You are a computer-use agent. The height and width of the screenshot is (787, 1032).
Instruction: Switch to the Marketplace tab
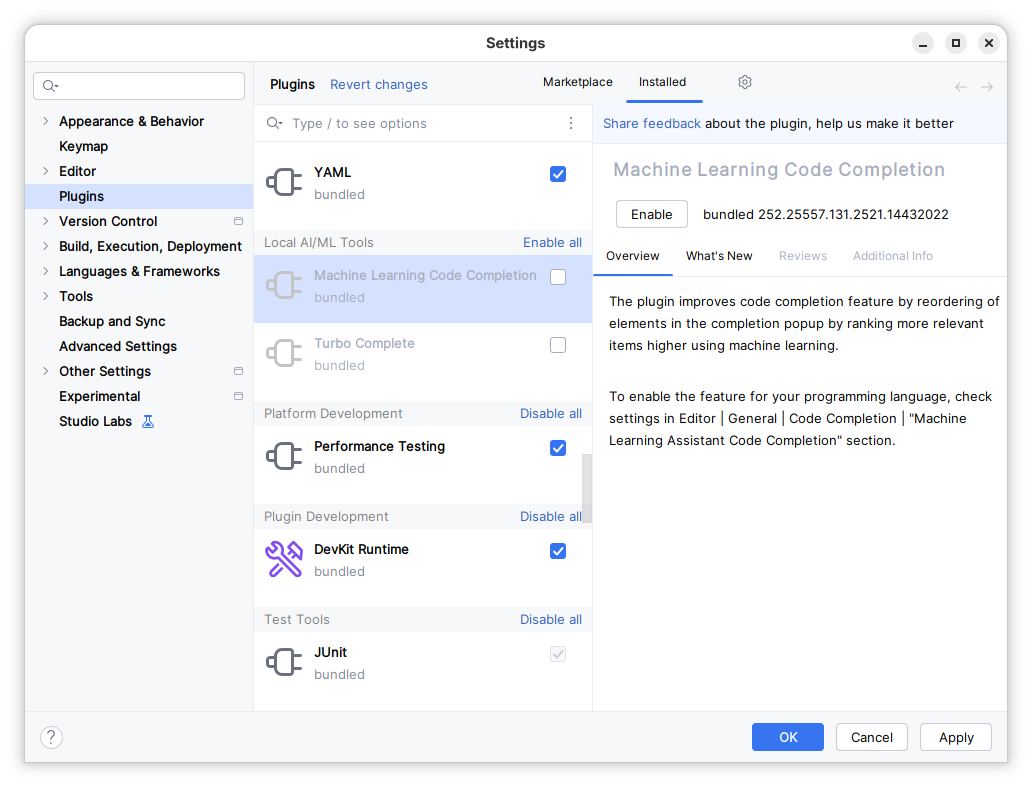pos(577,82)
